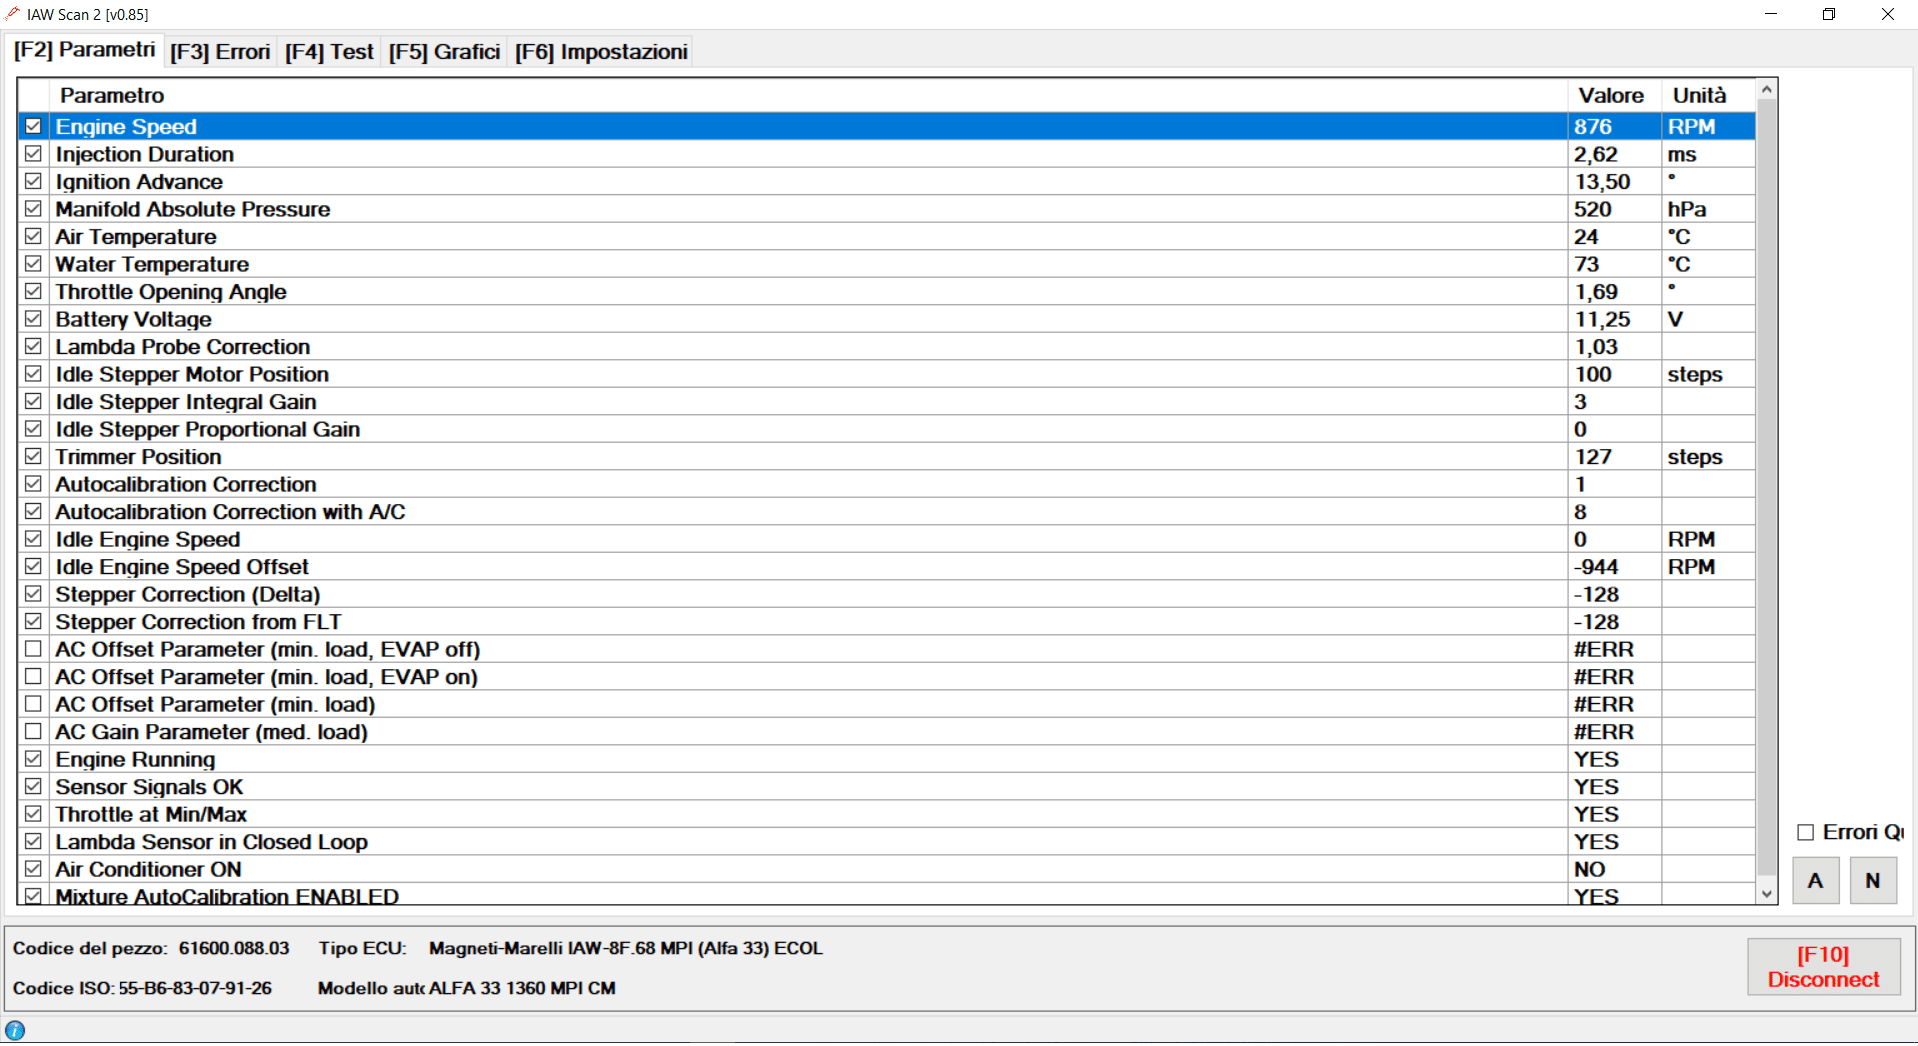
Task: Switch to the [F3] Errori tab
Action: pos(220,52)
